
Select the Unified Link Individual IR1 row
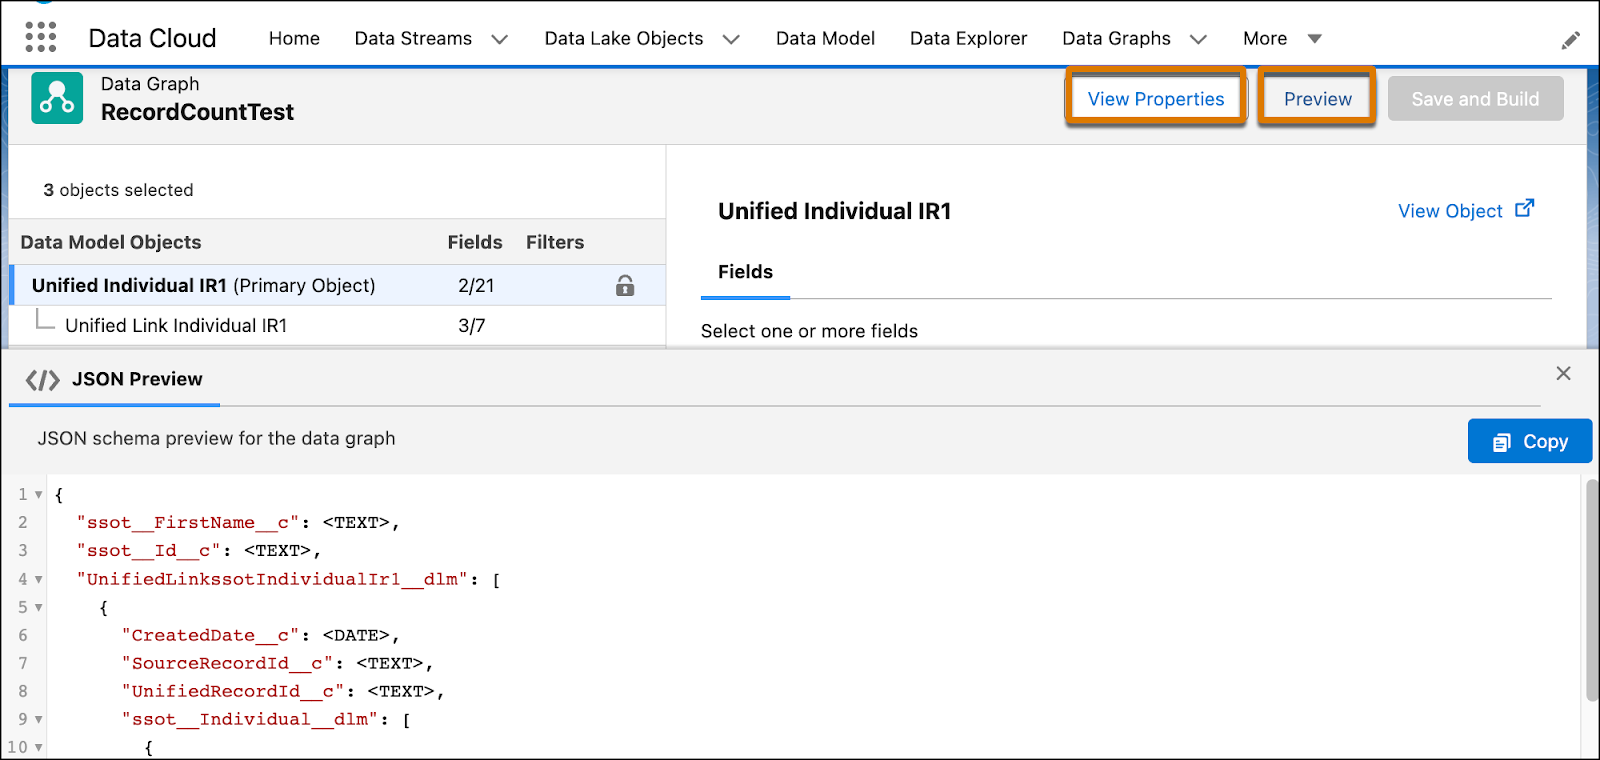coord(338,326)
